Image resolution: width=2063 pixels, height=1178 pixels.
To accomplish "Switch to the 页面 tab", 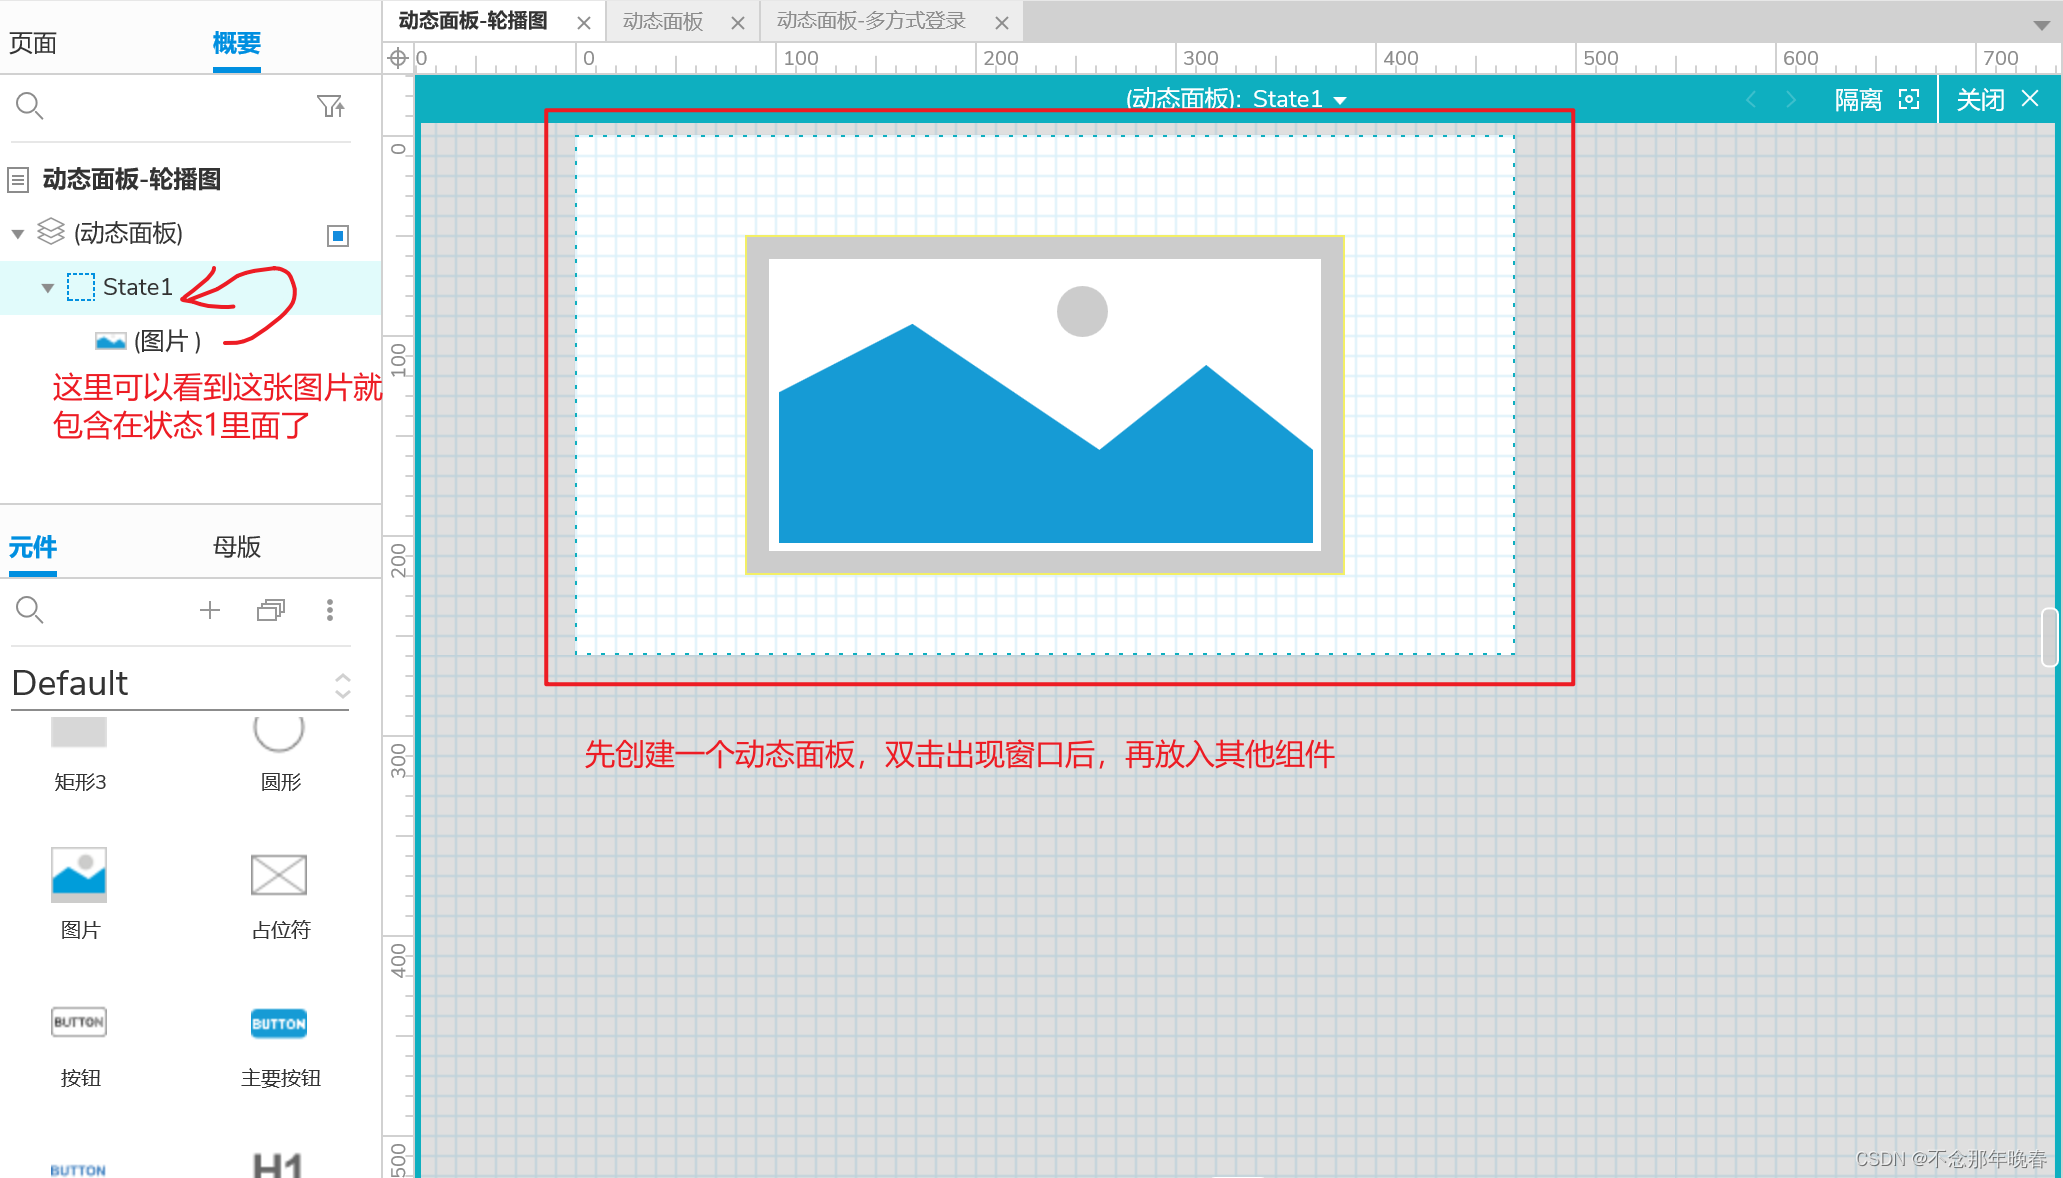I will point(33,43).
